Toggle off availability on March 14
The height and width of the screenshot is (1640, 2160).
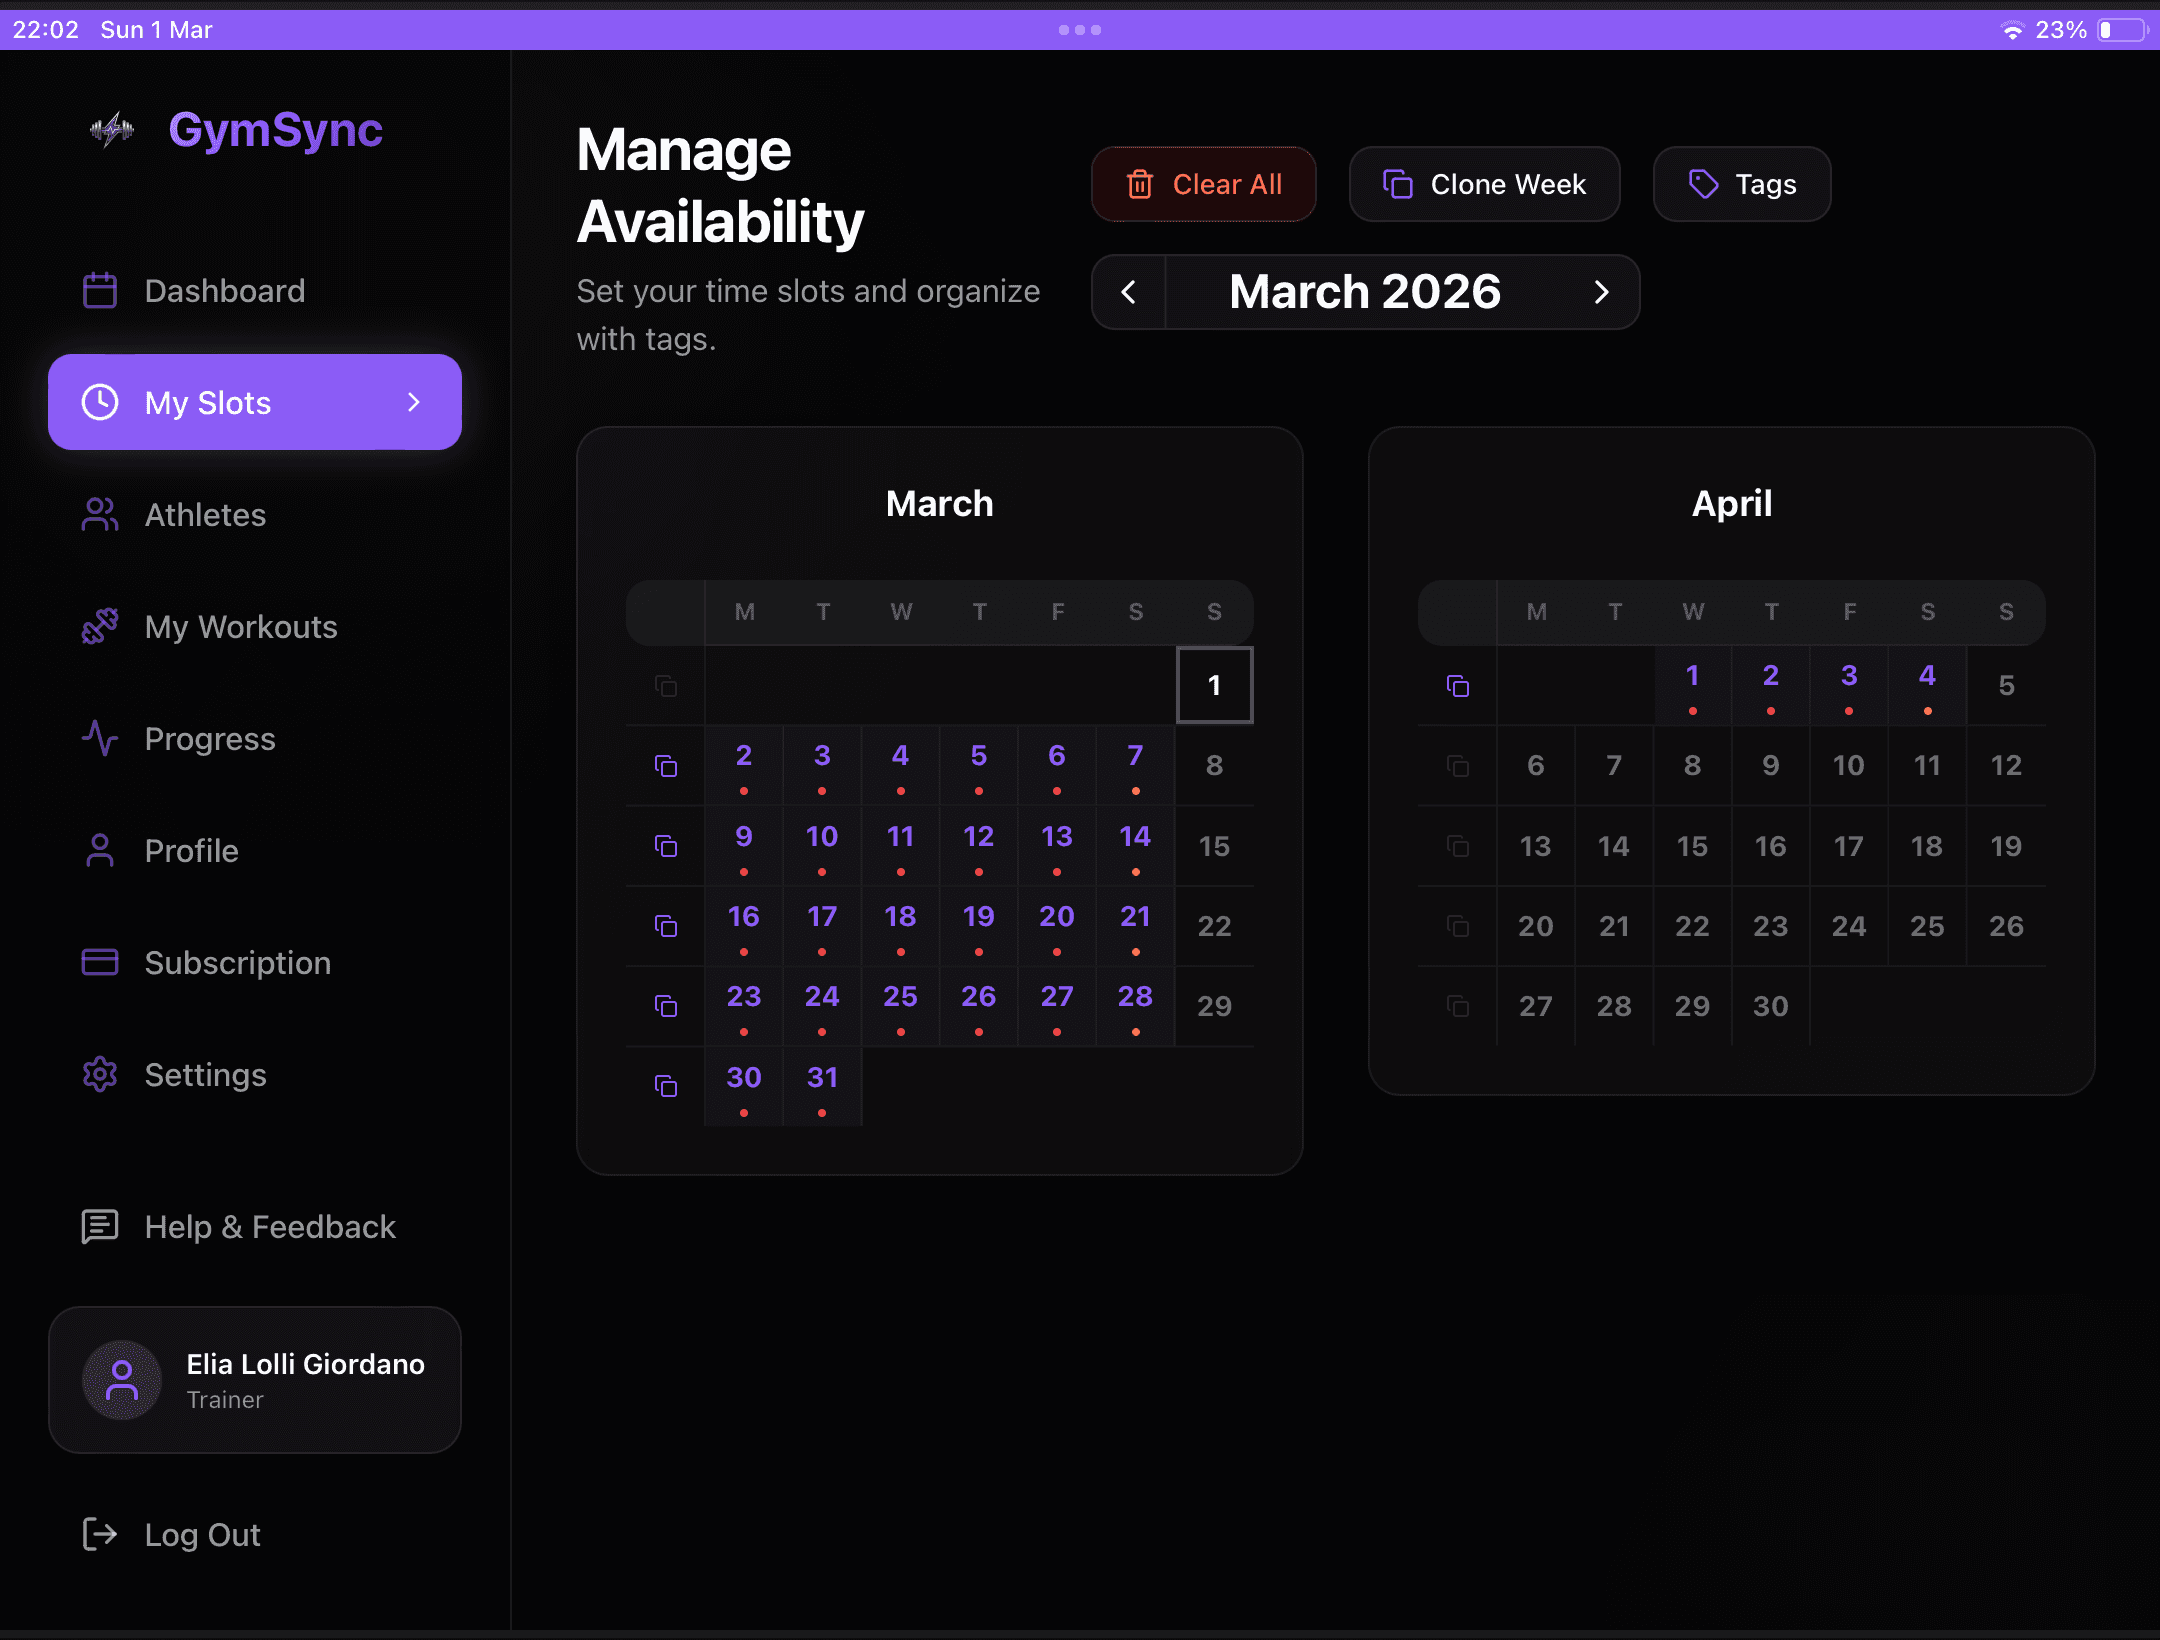(x=1135, y=845)
